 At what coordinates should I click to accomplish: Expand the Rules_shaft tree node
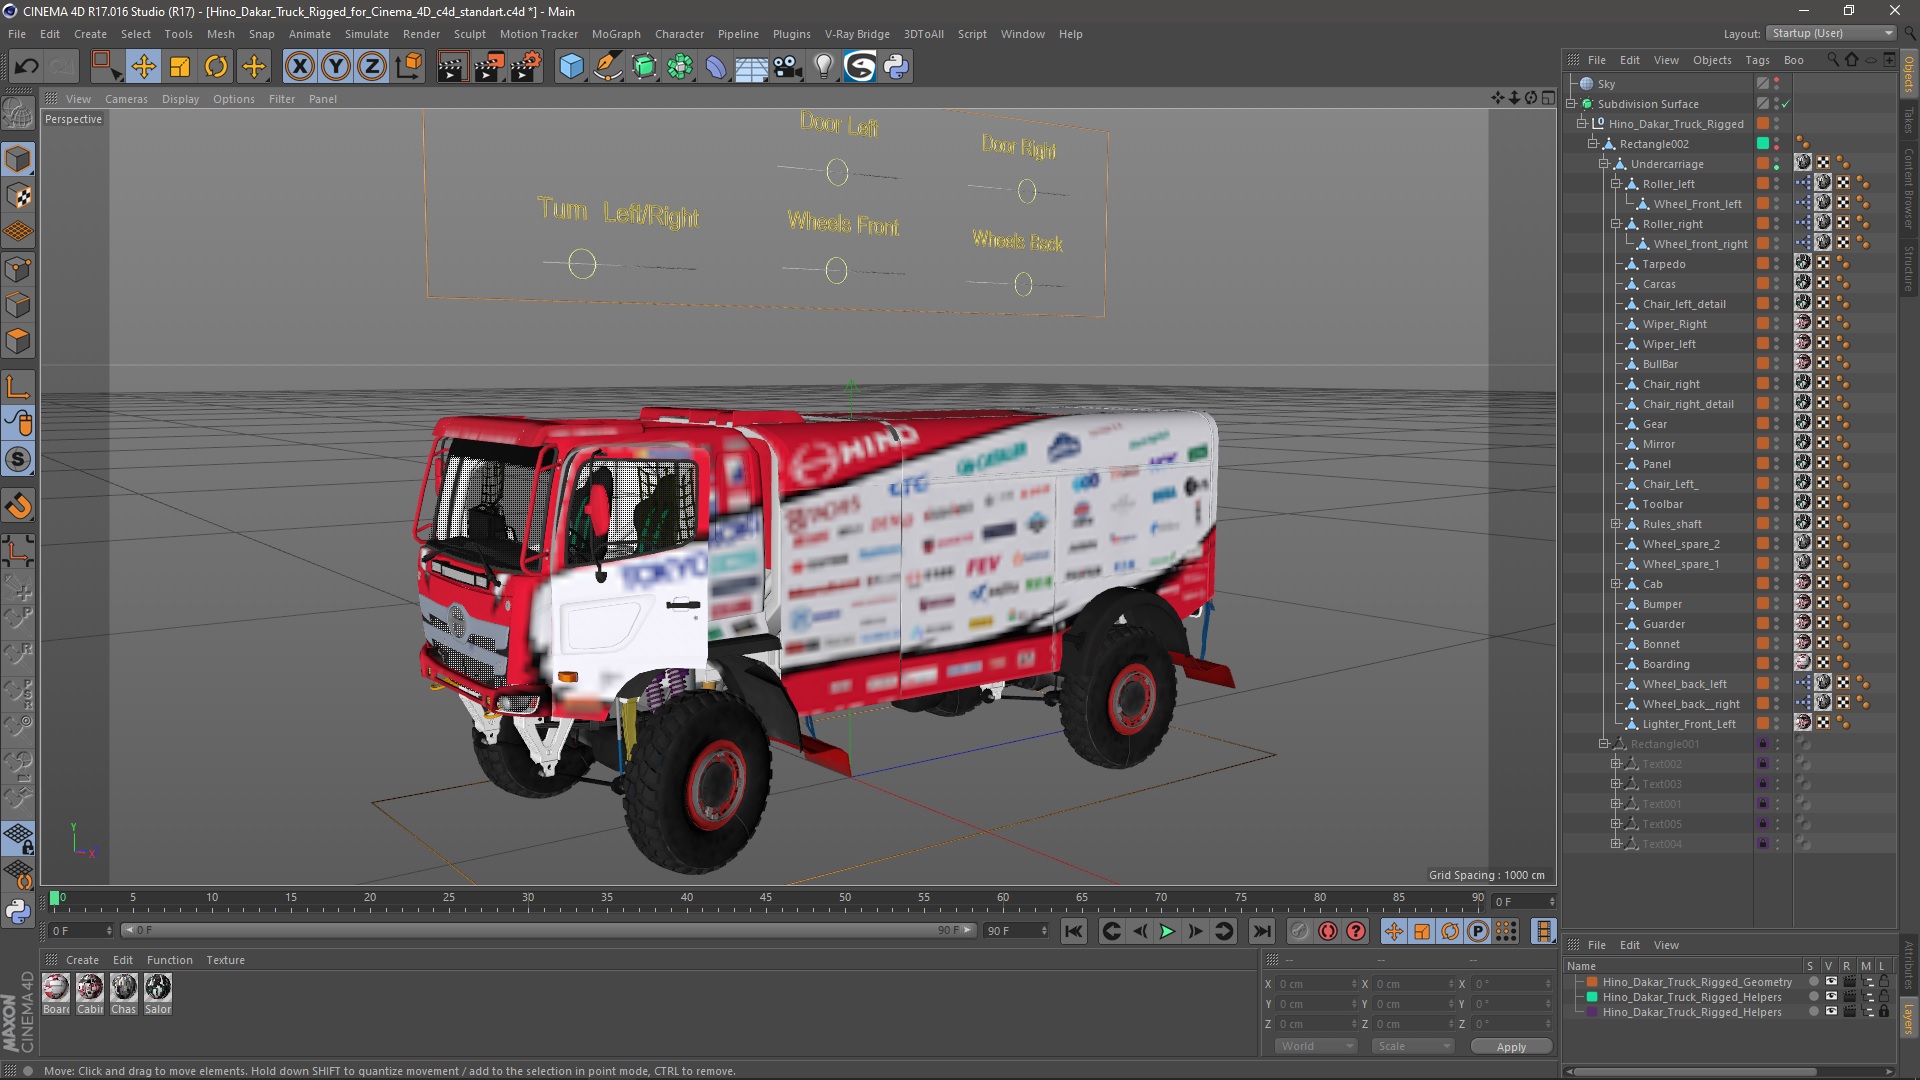click(x=1615, y=524)
